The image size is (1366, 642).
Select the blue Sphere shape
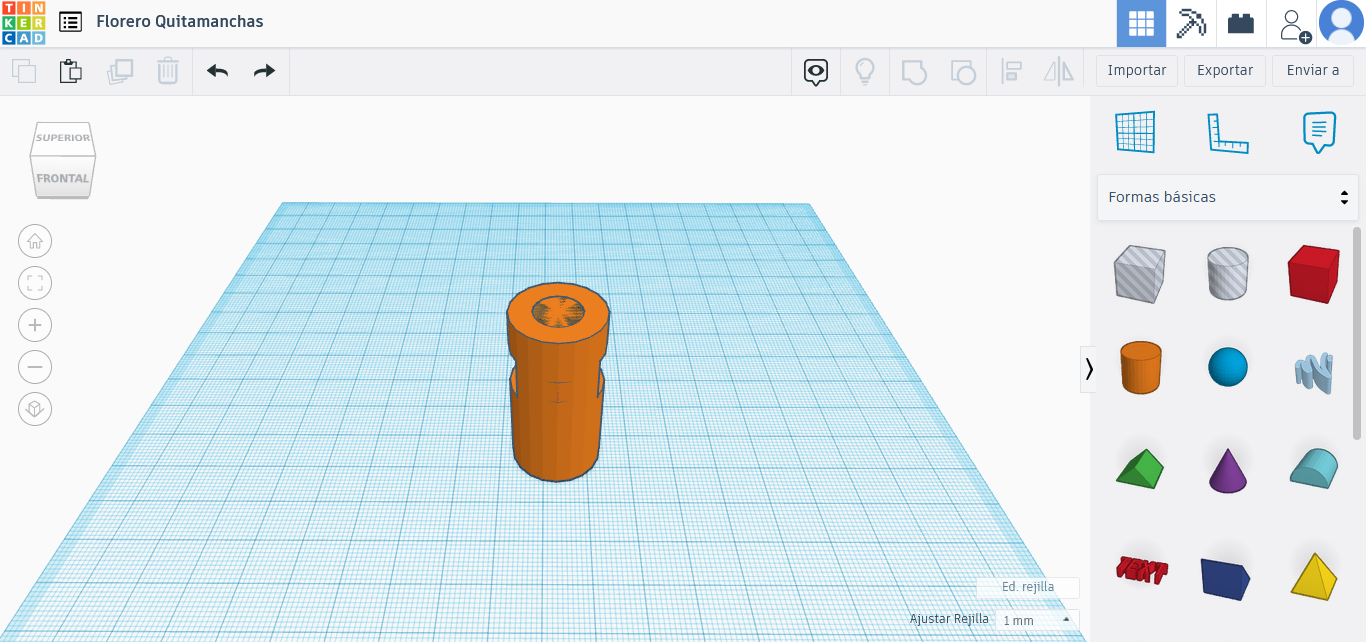coord(1228,367)
